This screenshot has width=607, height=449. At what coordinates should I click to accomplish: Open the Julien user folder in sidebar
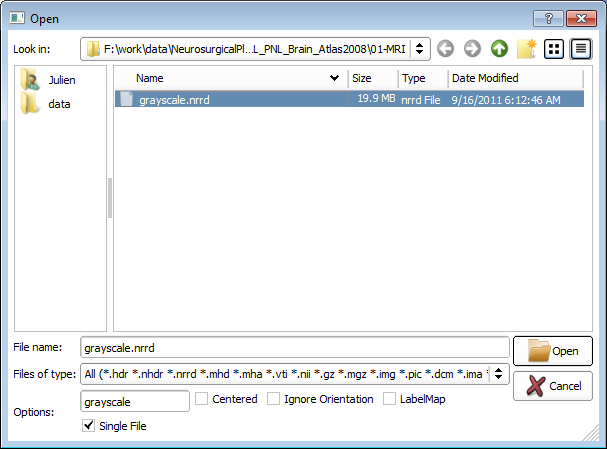61,80
